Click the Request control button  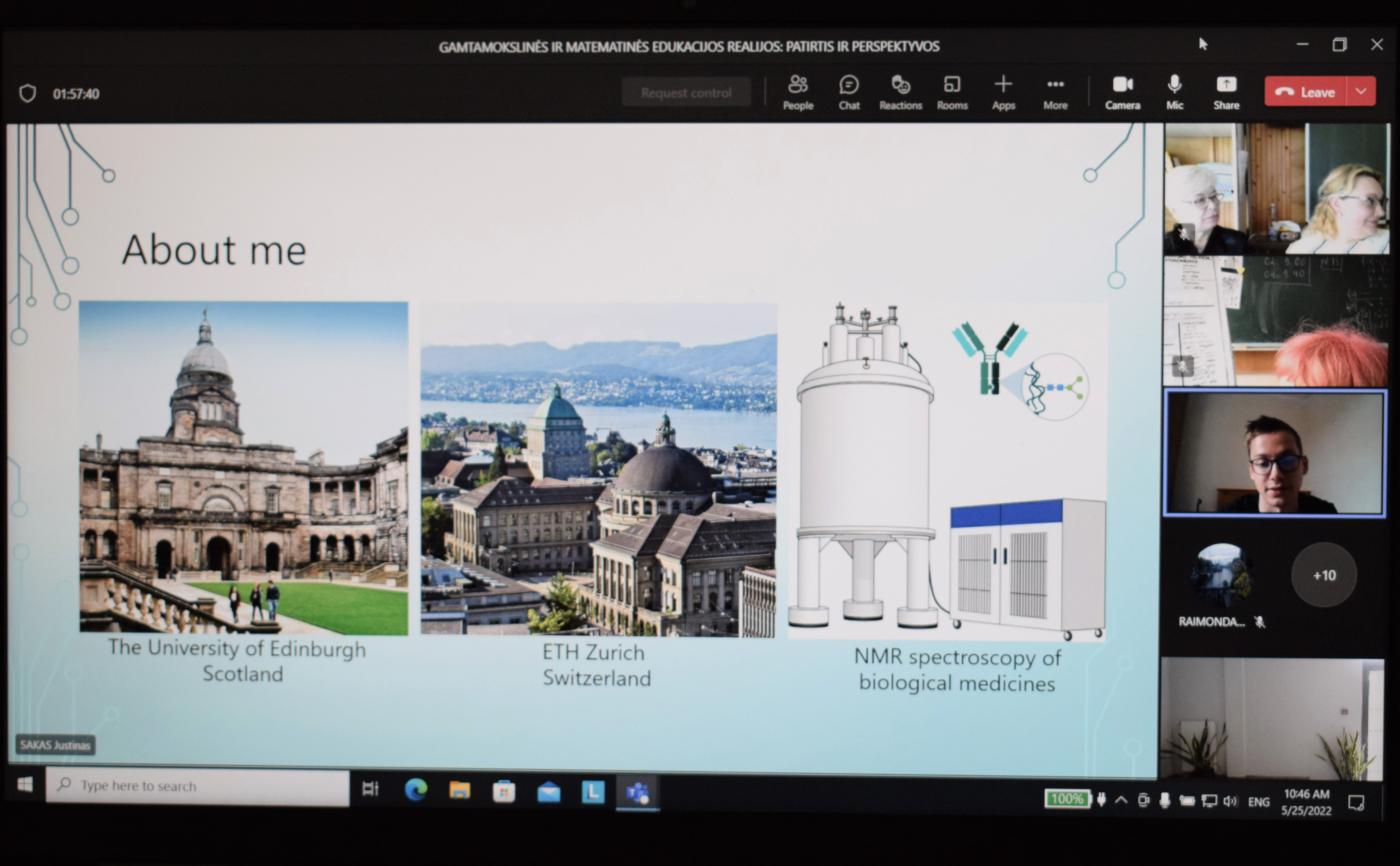click(x=686, y=93)
